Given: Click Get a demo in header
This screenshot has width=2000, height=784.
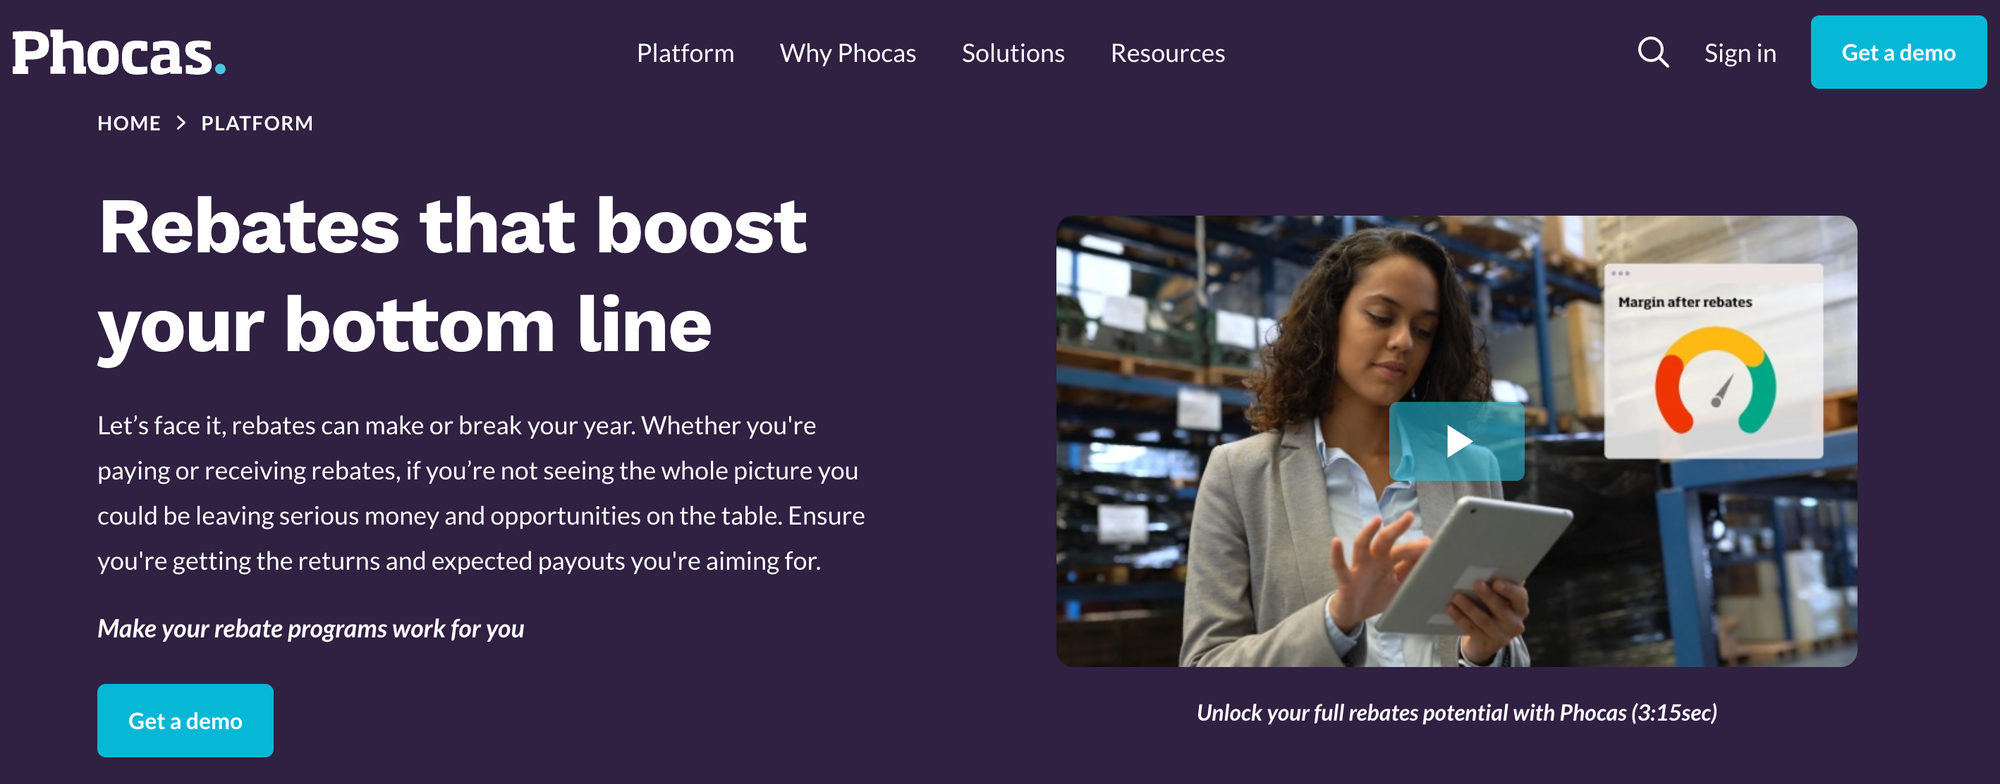Looking at the screenshot, I should pyautogui.click(x=1899, y=52).
